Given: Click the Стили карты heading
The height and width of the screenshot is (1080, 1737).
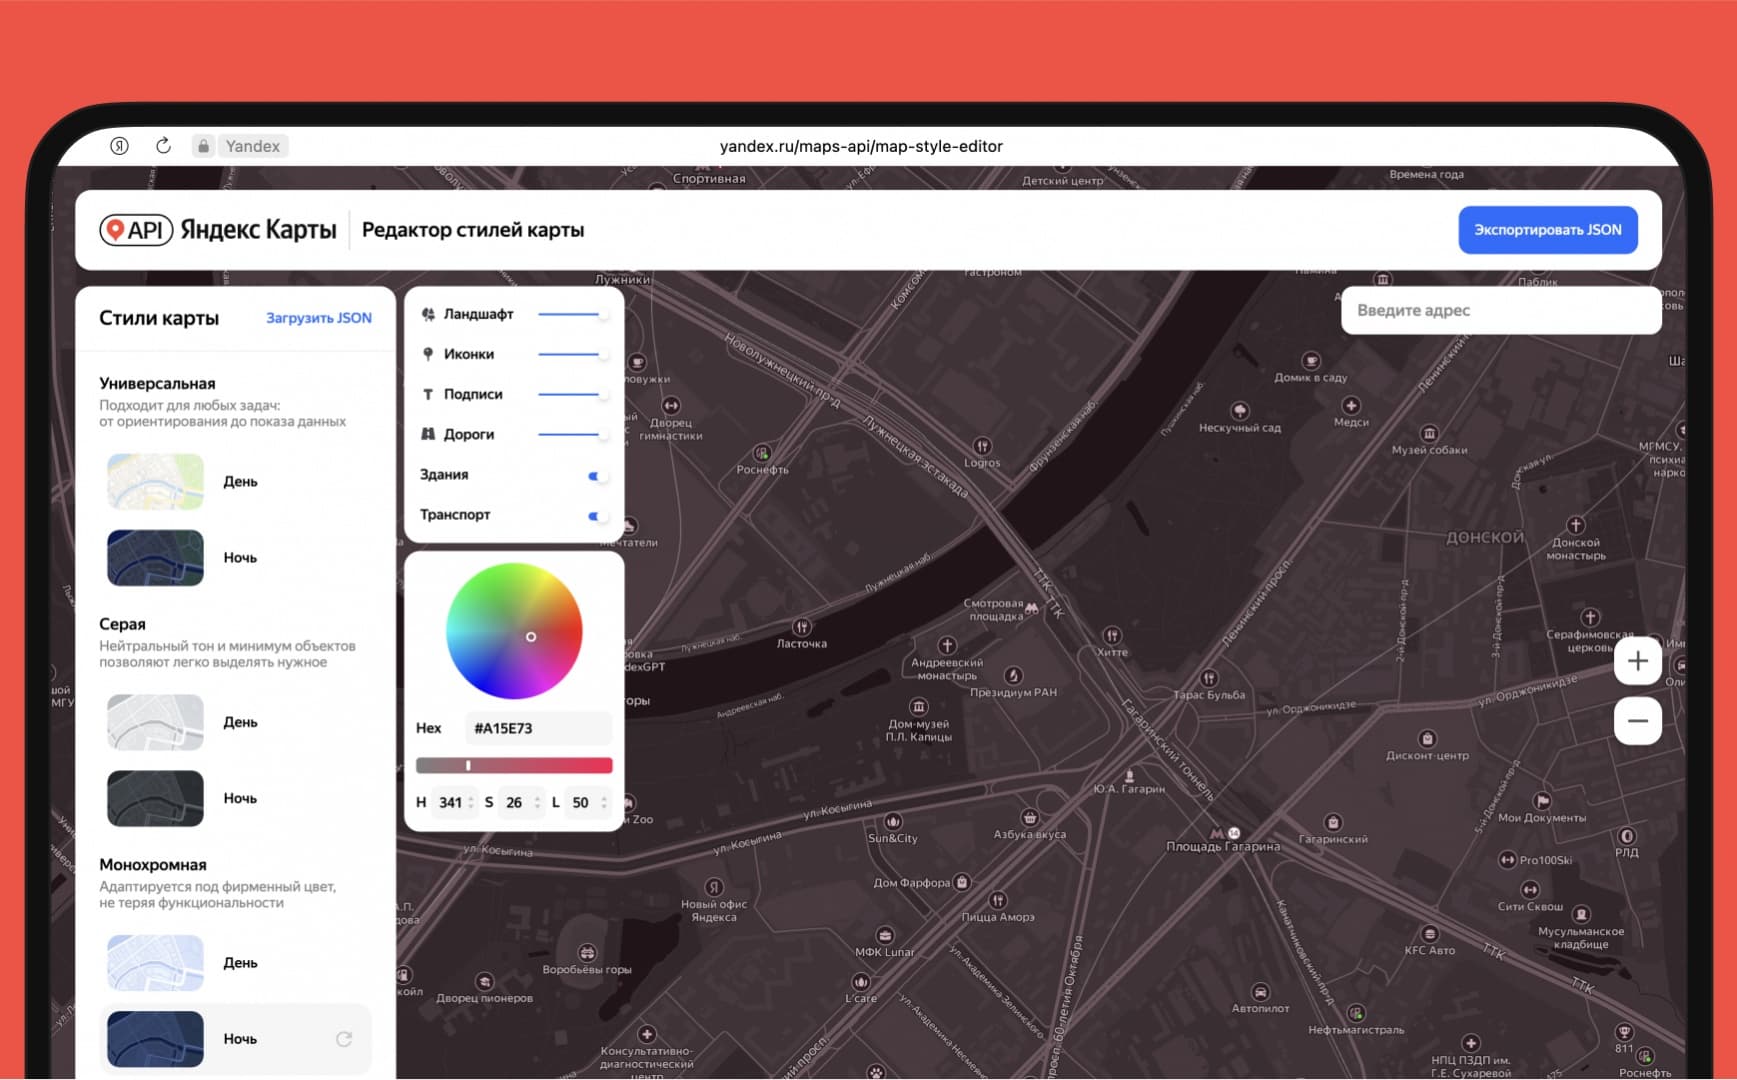Looking at the screenshot, I should [159, 318].
